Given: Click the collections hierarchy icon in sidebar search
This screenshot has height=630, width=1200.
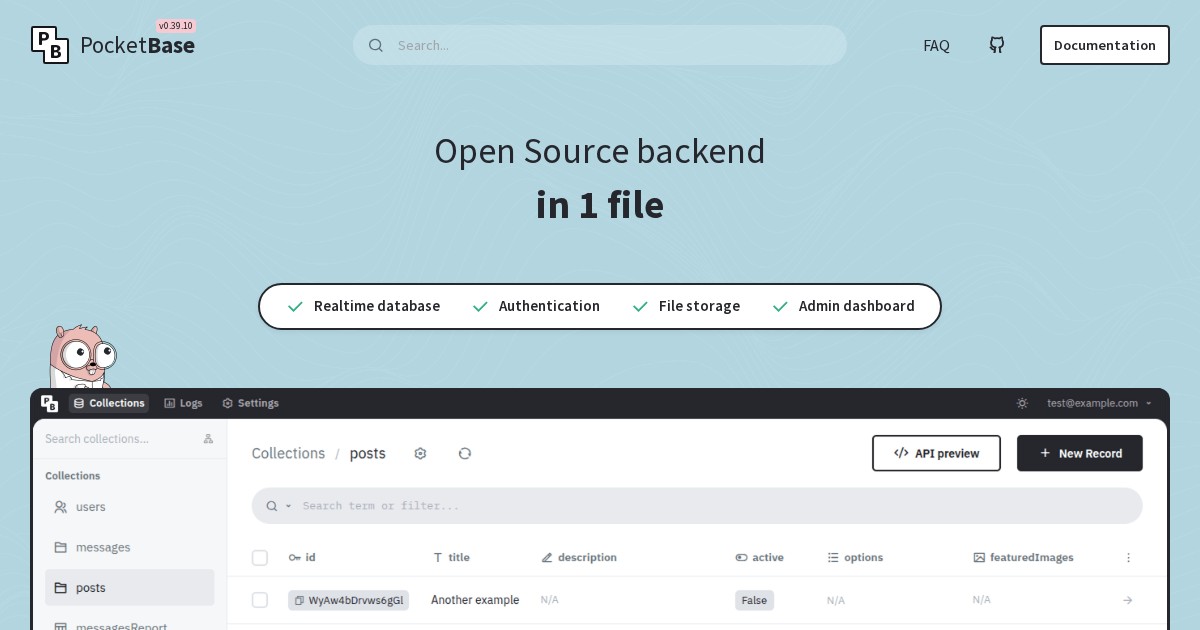Looking at the screenshot, I should 208,439.
